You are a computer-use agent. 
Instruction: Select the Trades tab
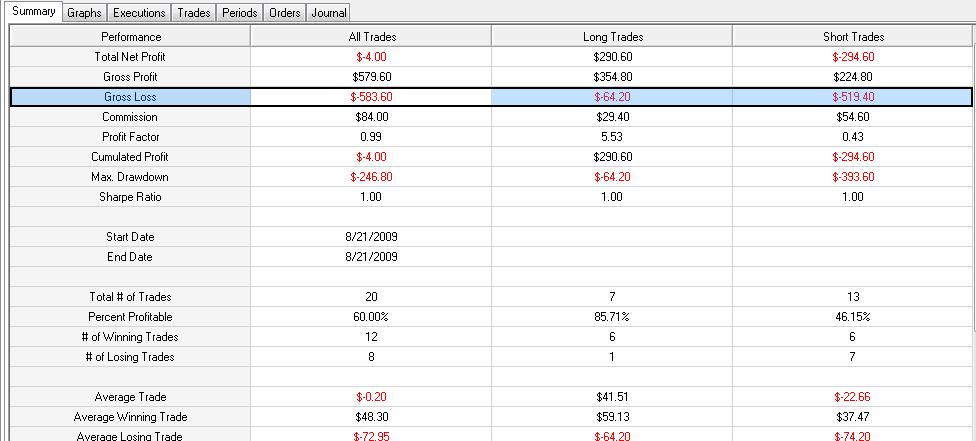(194, 12)
